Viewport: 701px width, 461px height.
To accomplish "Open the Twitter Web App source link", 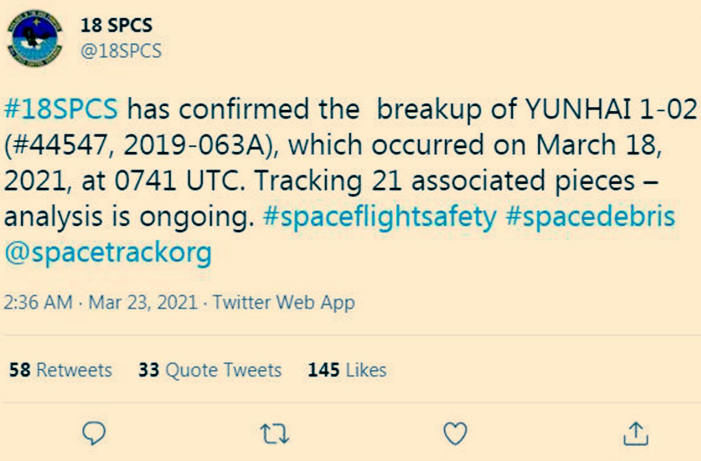I will pyautogui.click(x=284, y=302).
